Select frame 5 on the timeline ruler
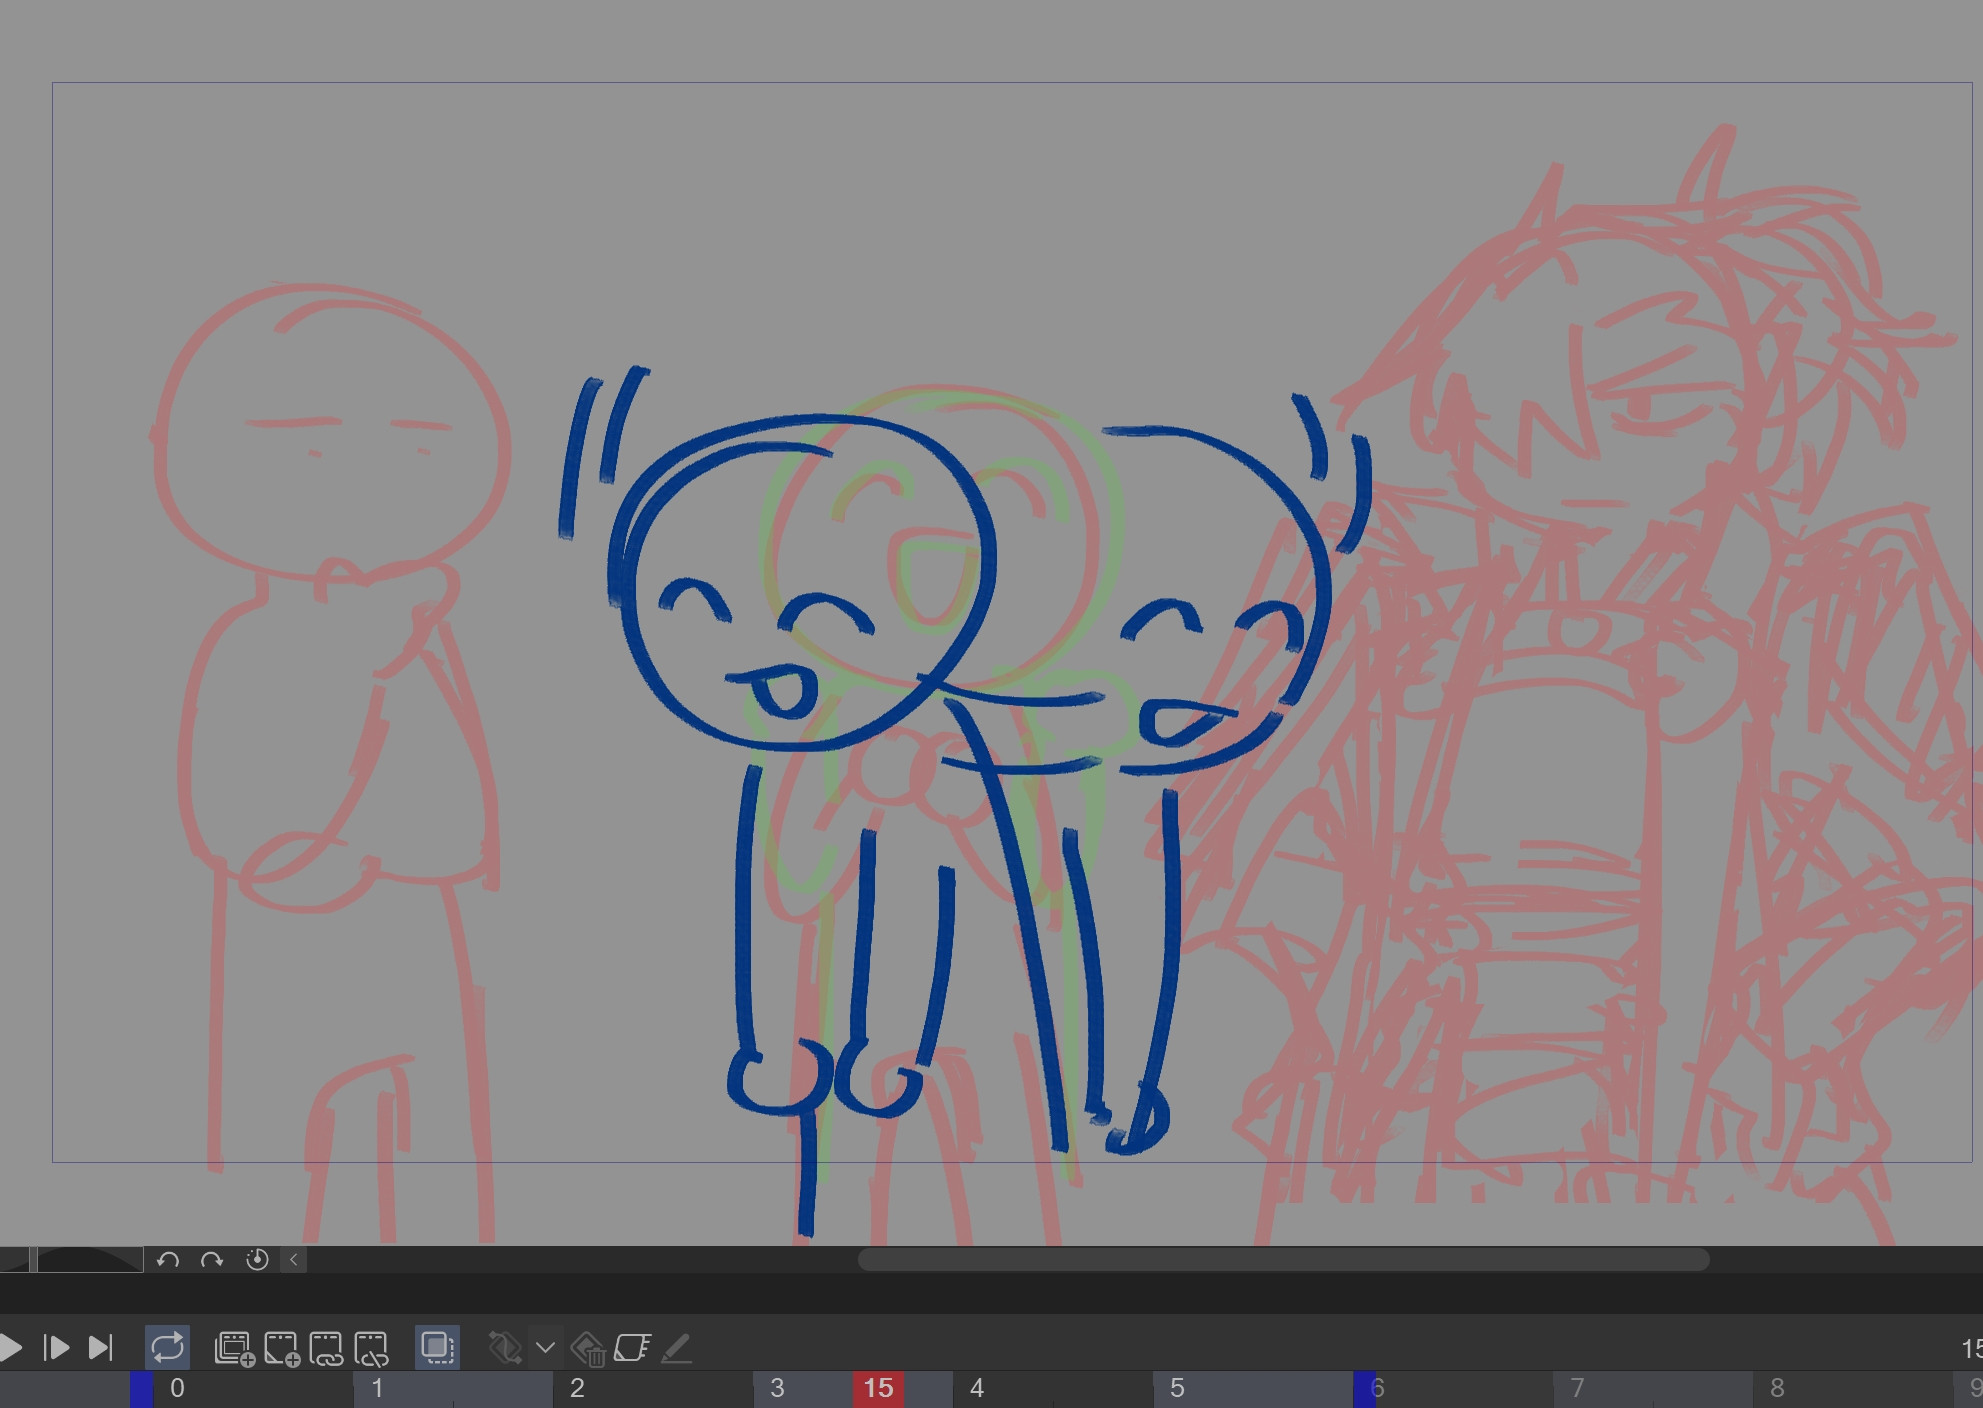Viewport: 1983px width, 1408px height. point(1177,1389)
